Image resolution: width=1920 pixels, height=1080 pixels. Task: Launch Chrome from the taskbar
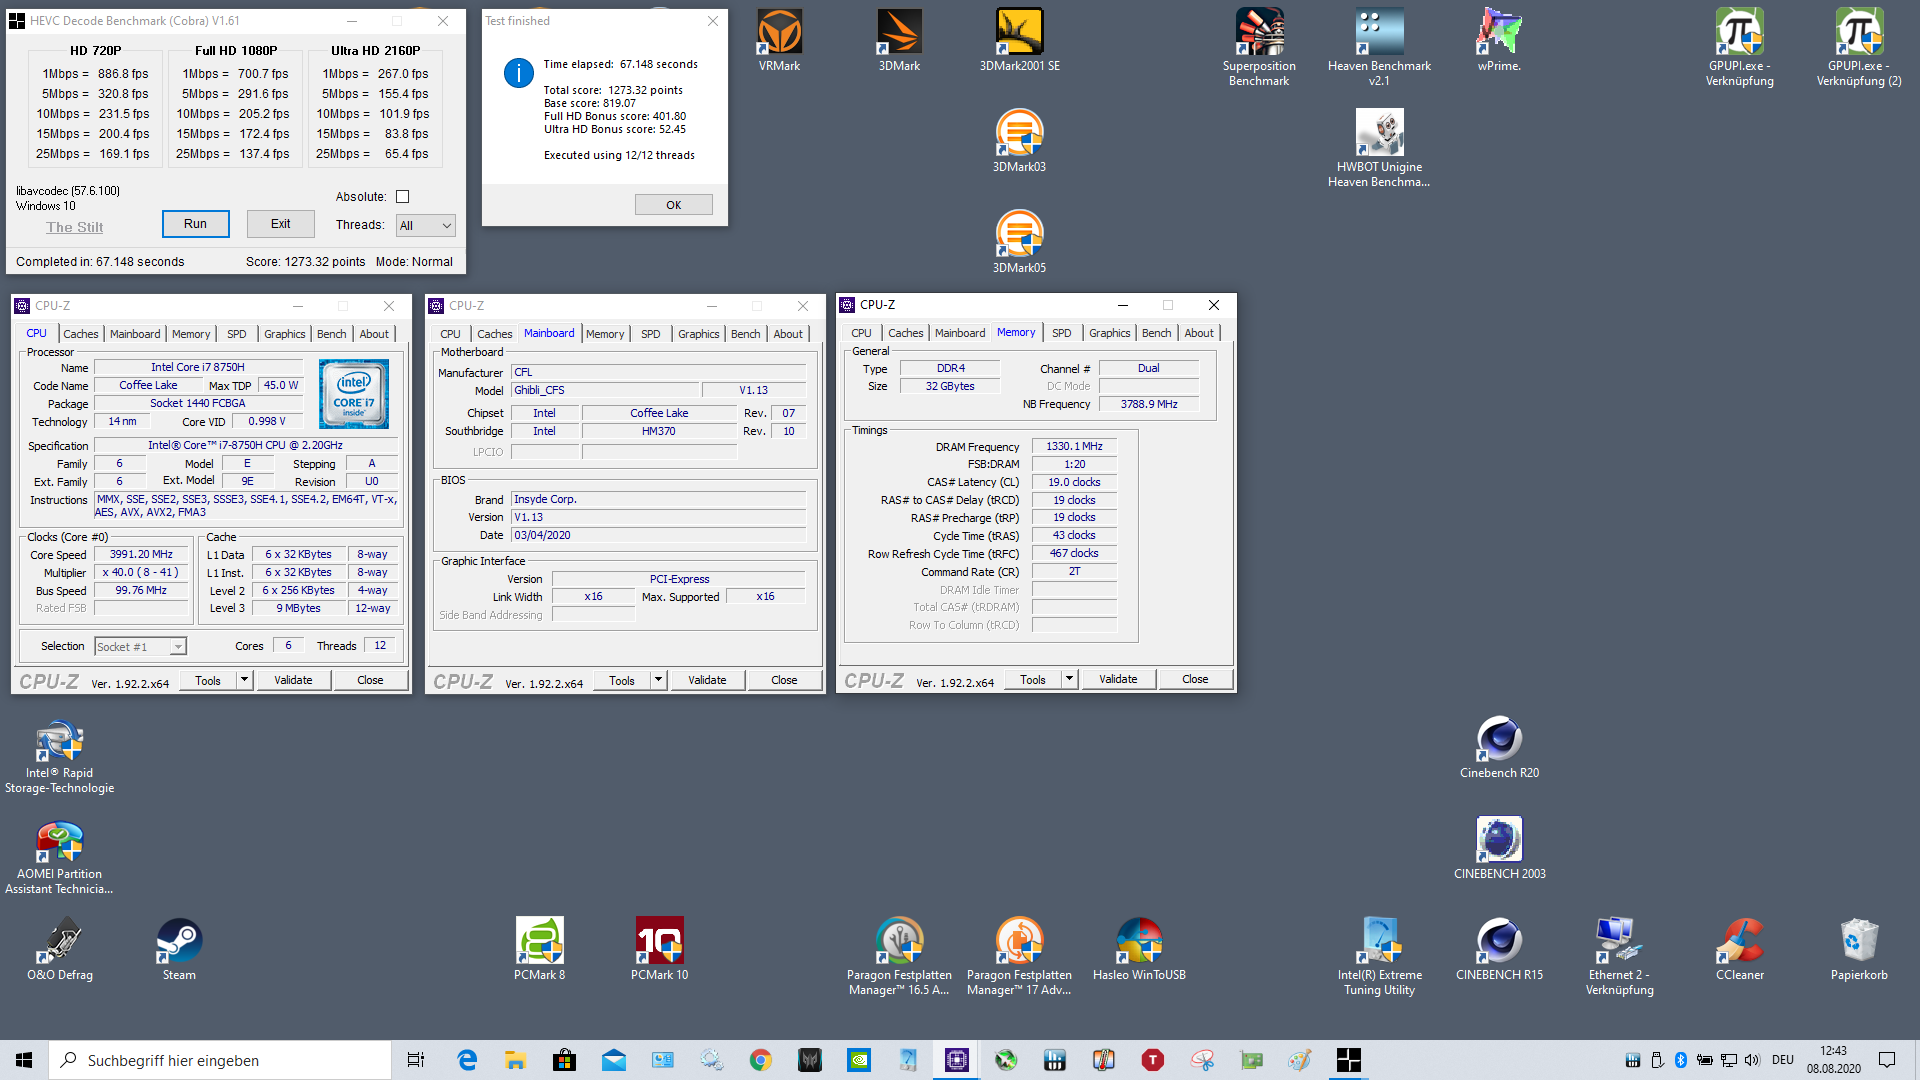[761, 1060]
